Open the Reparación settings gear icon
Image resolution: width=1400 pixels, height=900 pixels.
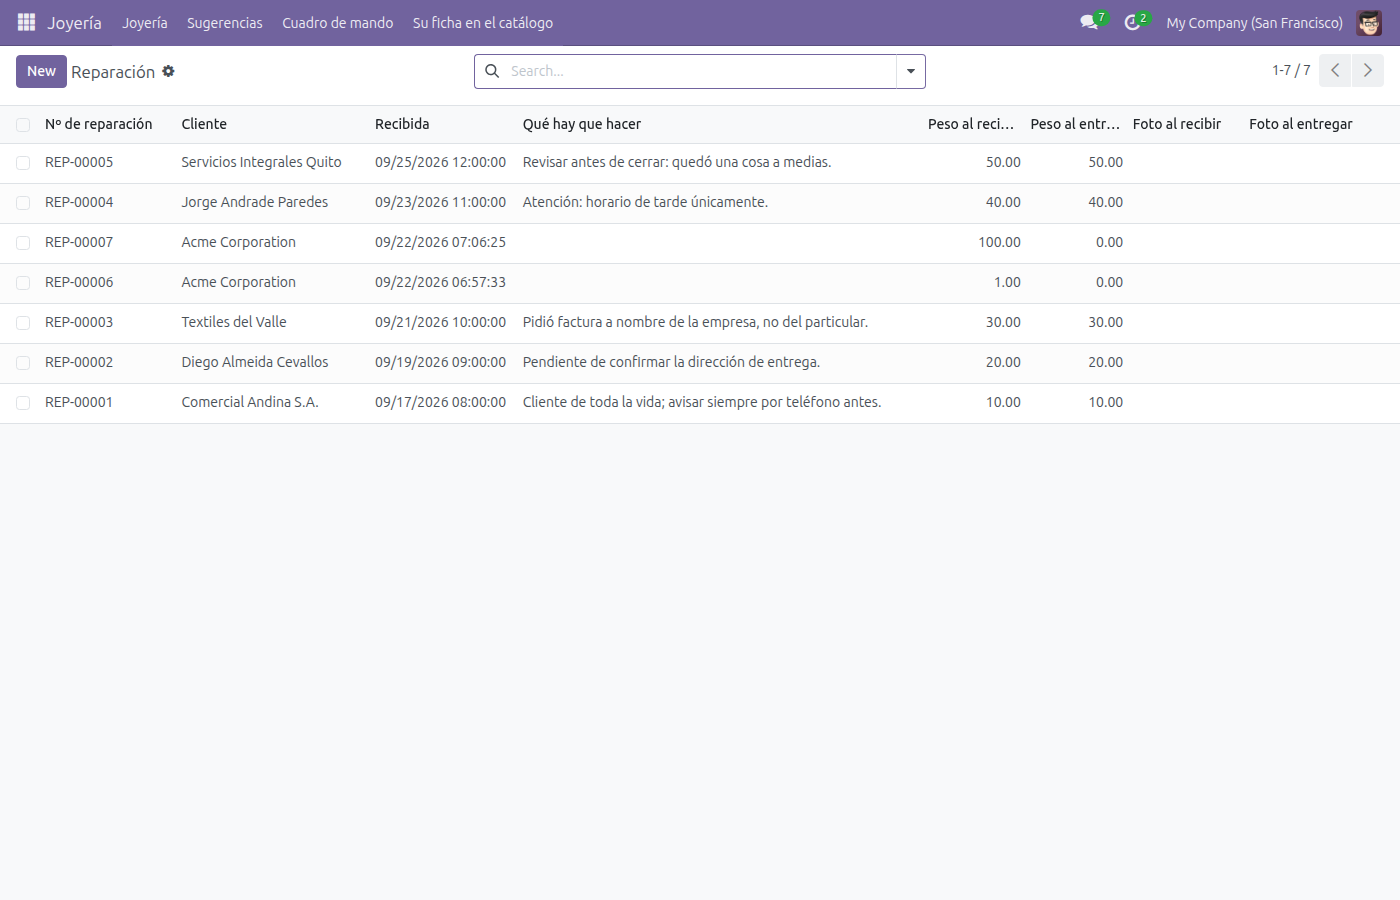[x=168, y=71]
